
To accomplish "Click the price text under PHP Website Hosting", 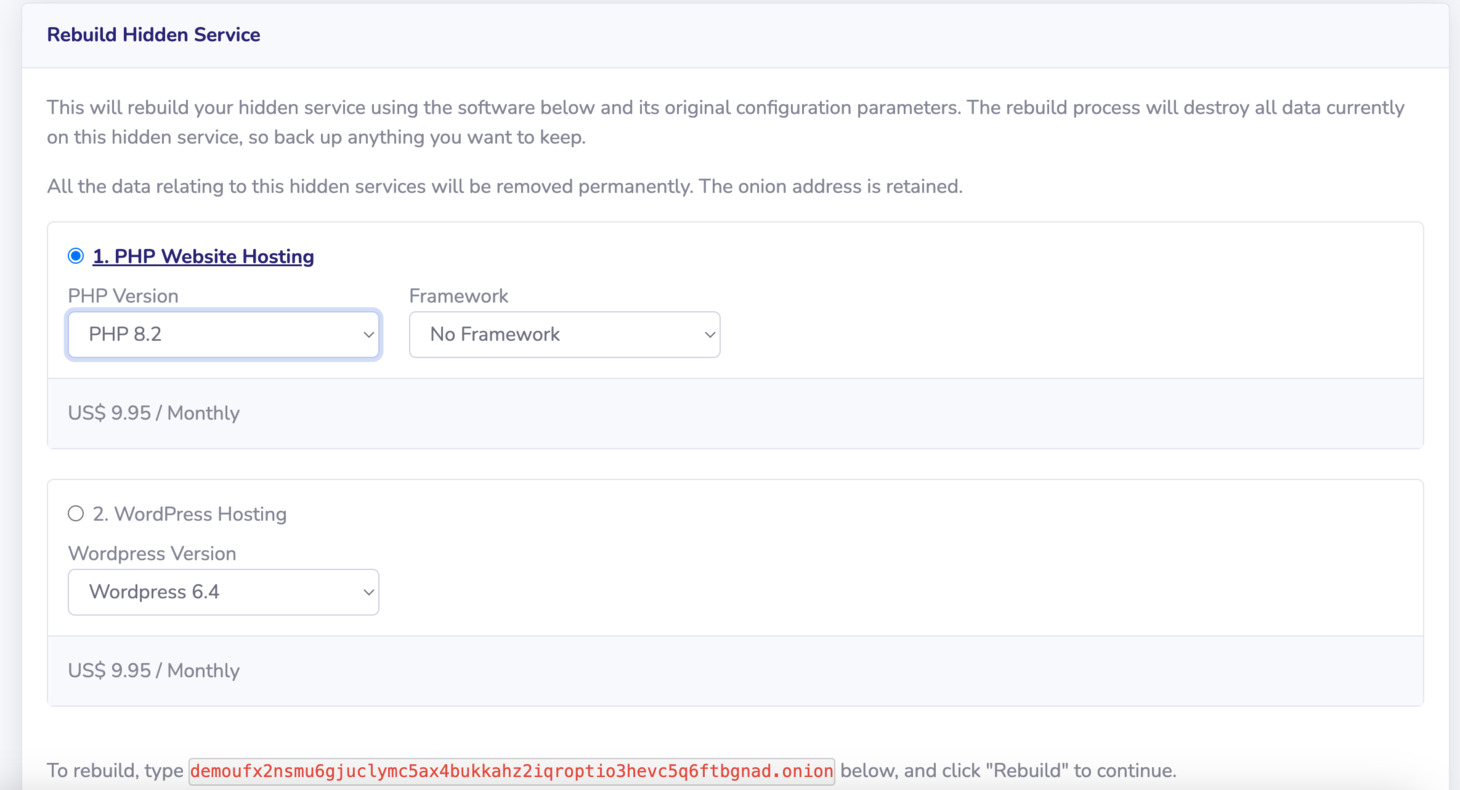I will pyautogui.click(x=154, y=413).
